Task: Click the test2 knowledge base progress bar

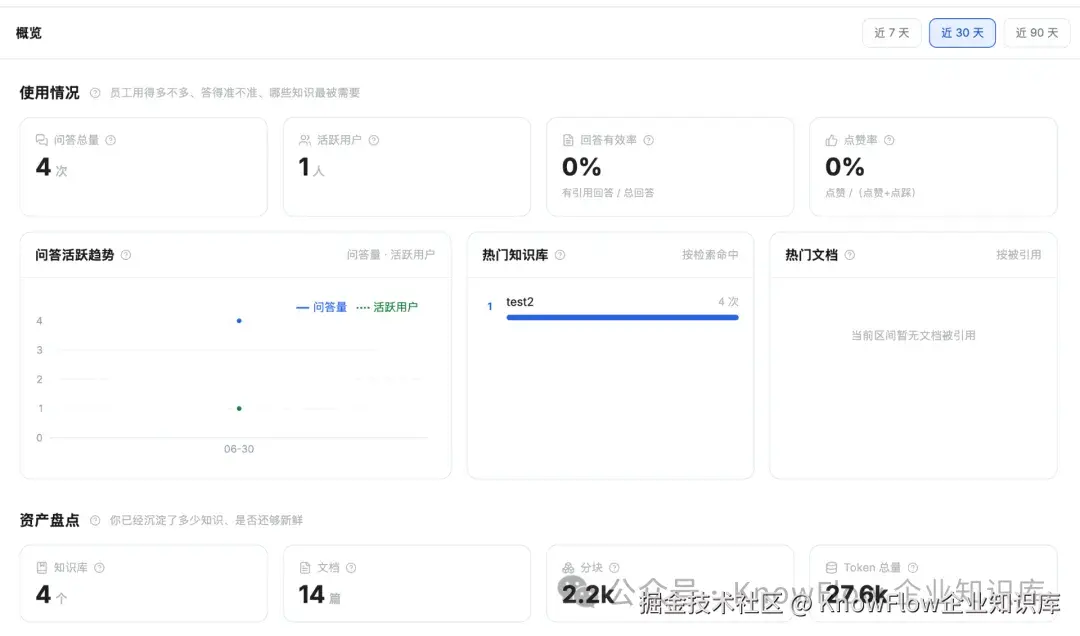Action: click(622, 318)
